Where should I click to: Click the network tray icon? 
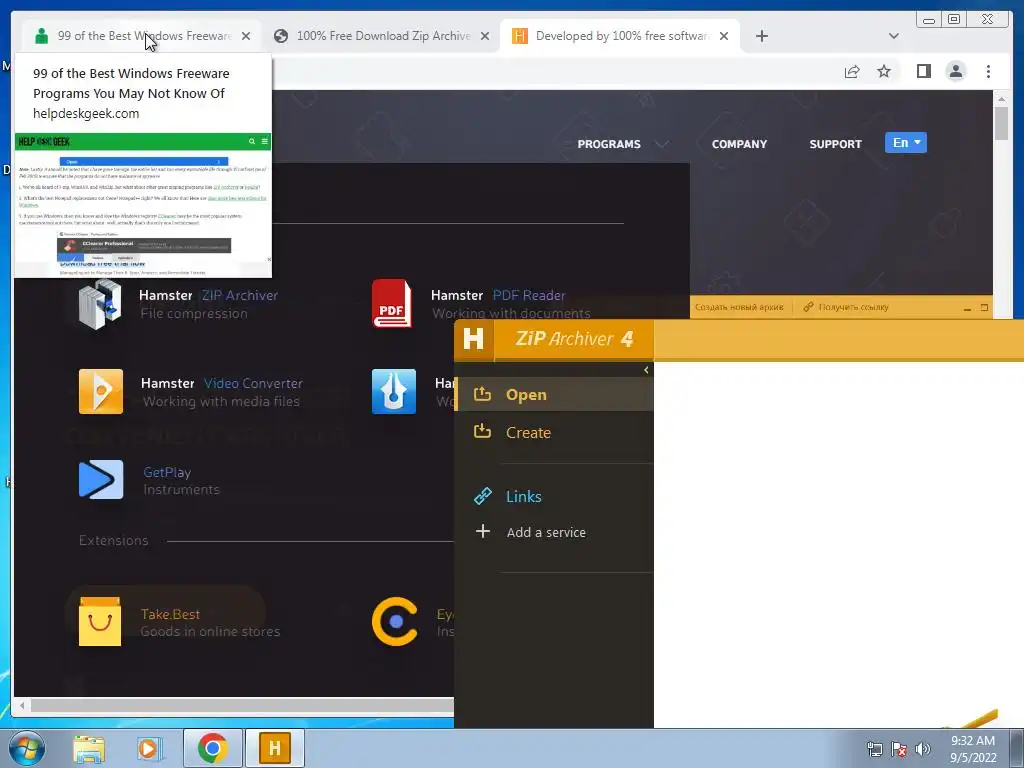(x=874, y=749)
